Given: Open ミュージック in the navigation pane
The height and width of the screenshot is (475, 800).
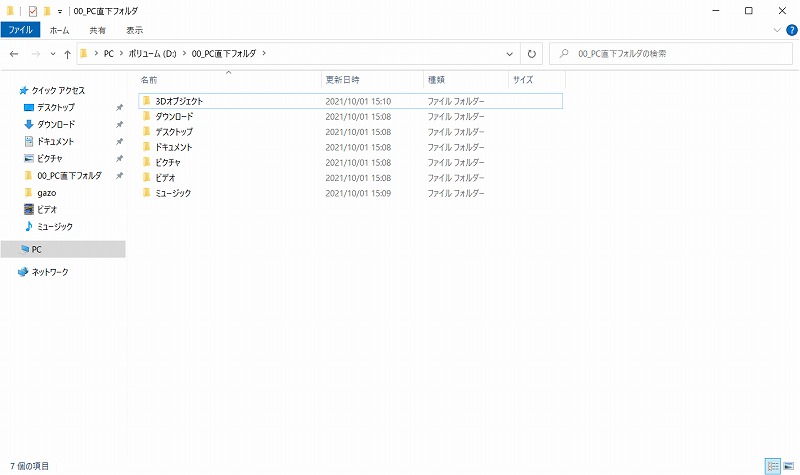Looking at the screenshot, I should [55, 227].
